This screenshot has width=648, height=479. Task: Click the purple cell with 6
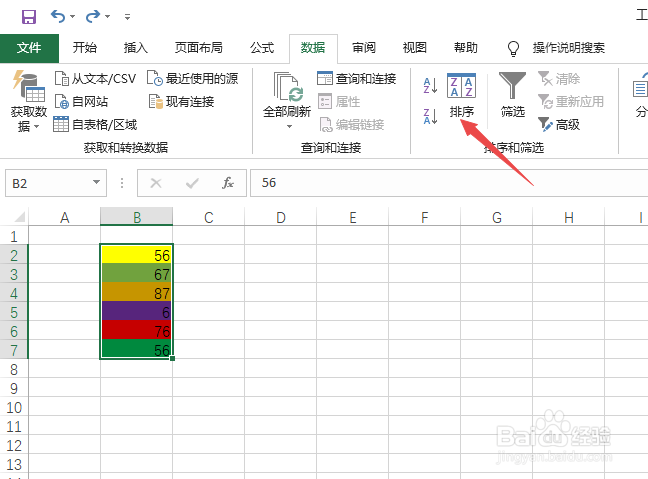136,312
